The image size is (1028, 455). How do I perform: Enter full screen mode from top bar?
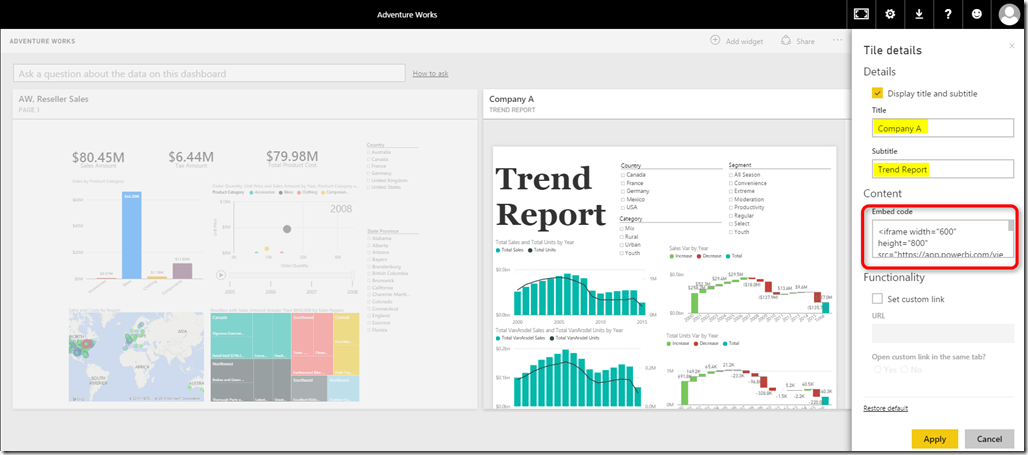(x=861, y=14)
